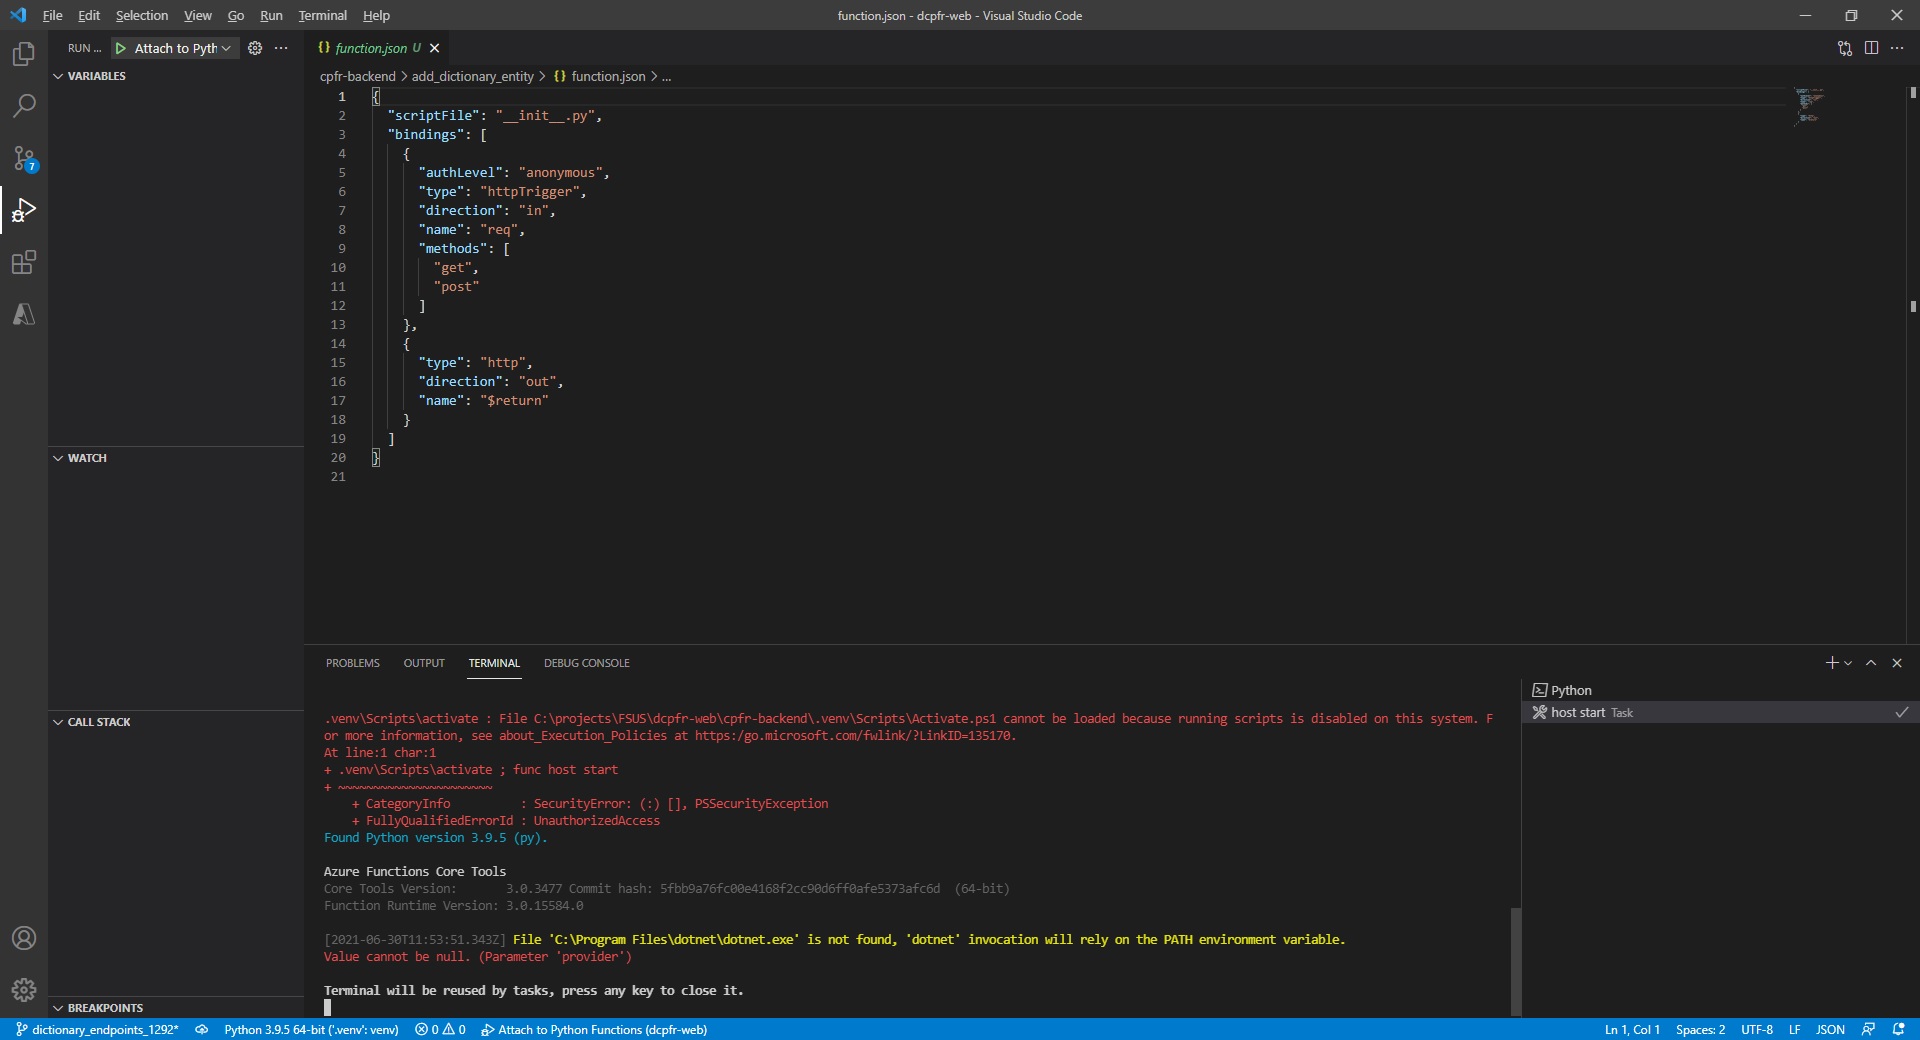Open changes compare icon in editor toolbar

[x=1845, y=48]
